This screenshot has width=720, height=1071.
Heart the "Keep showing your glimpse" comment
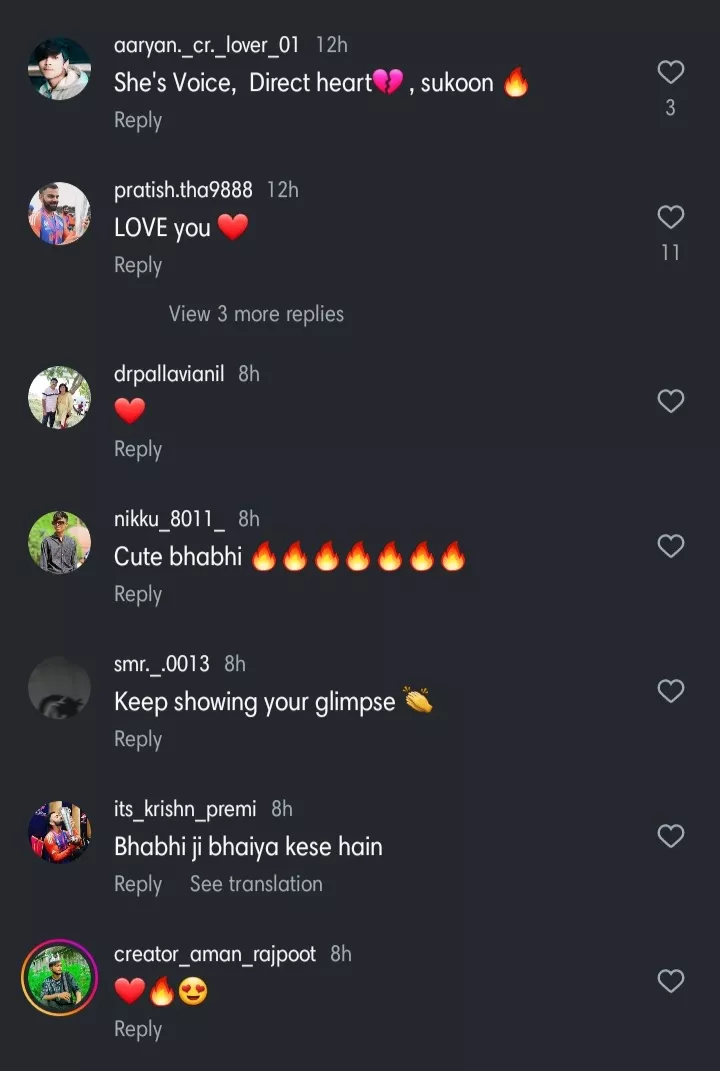pyautogui.click(x=670, y=691)
